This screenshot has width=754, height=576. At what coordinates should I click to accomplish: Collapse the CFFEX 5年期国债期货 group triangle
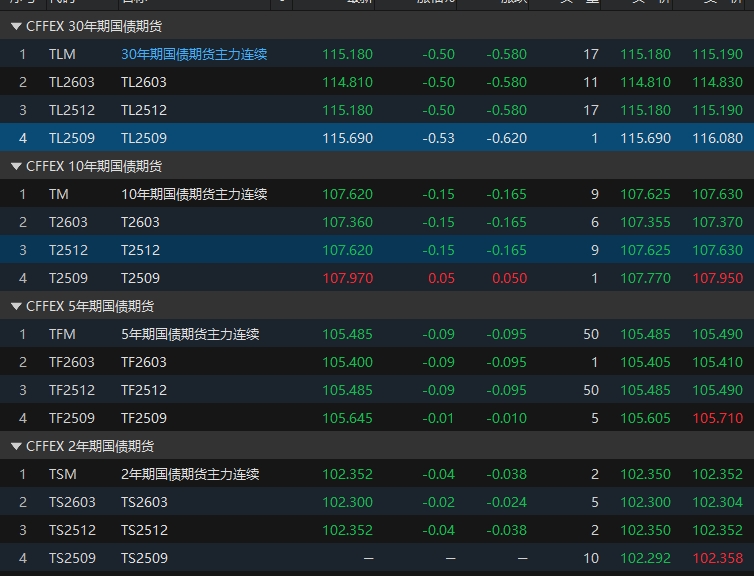coord(16,306)
